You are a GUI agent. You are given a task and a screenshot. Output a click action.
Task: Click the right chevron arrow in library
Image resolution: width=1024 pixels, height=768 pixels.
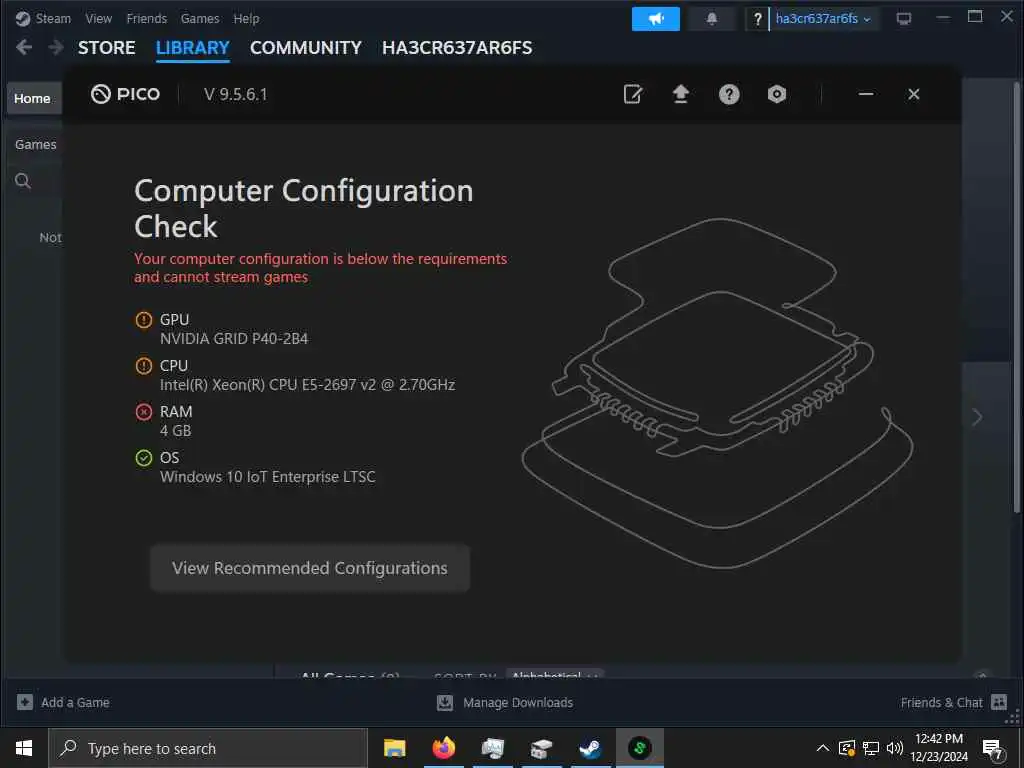977,417
